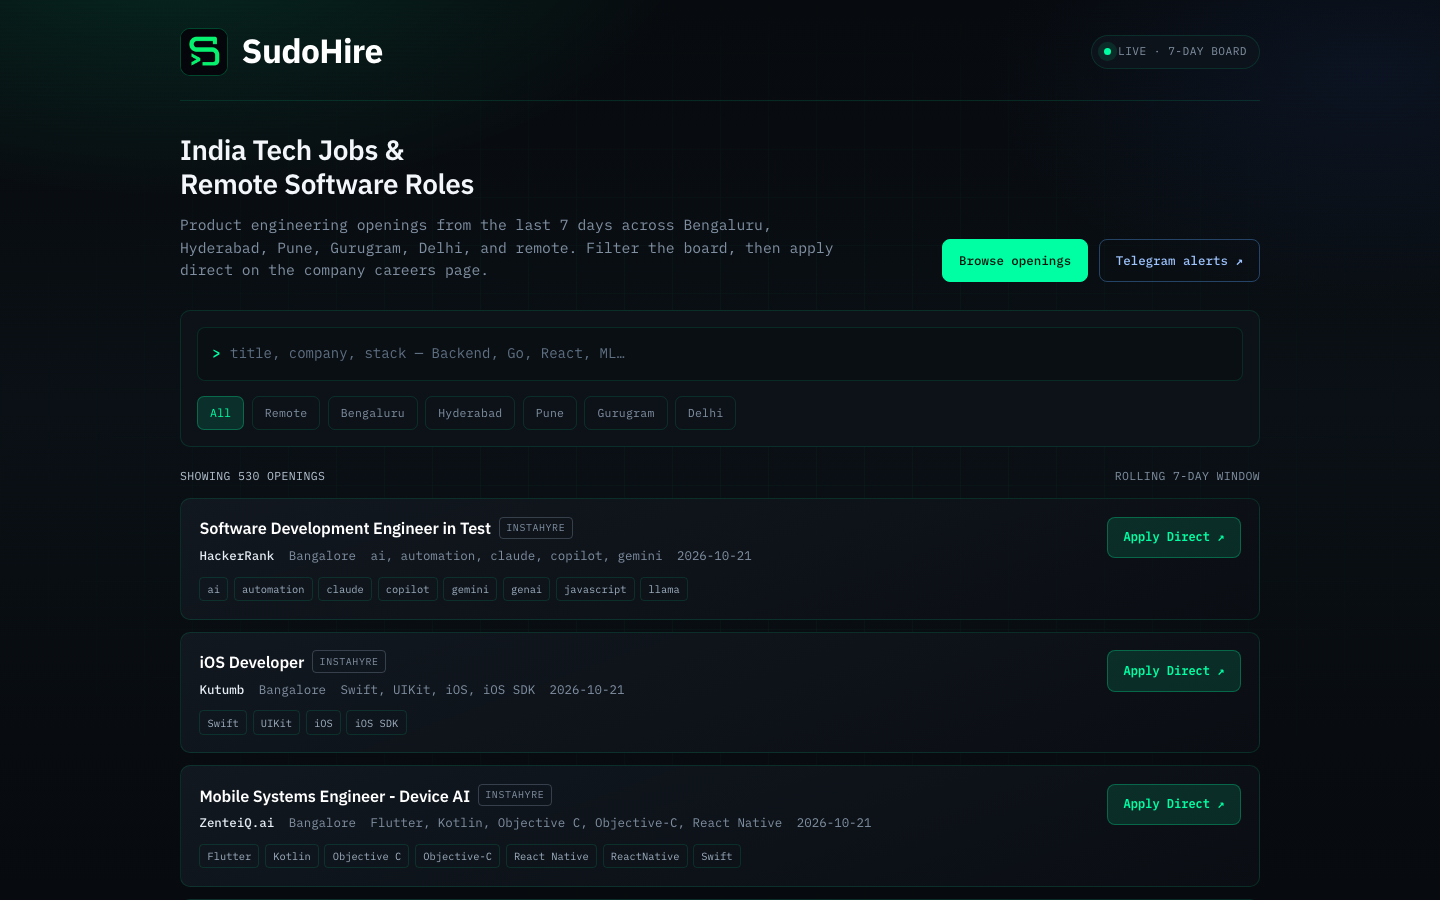1440x900 pixels.
Task: Apply Direct to the ZenteiQ.ai job
Action: 1174,804
